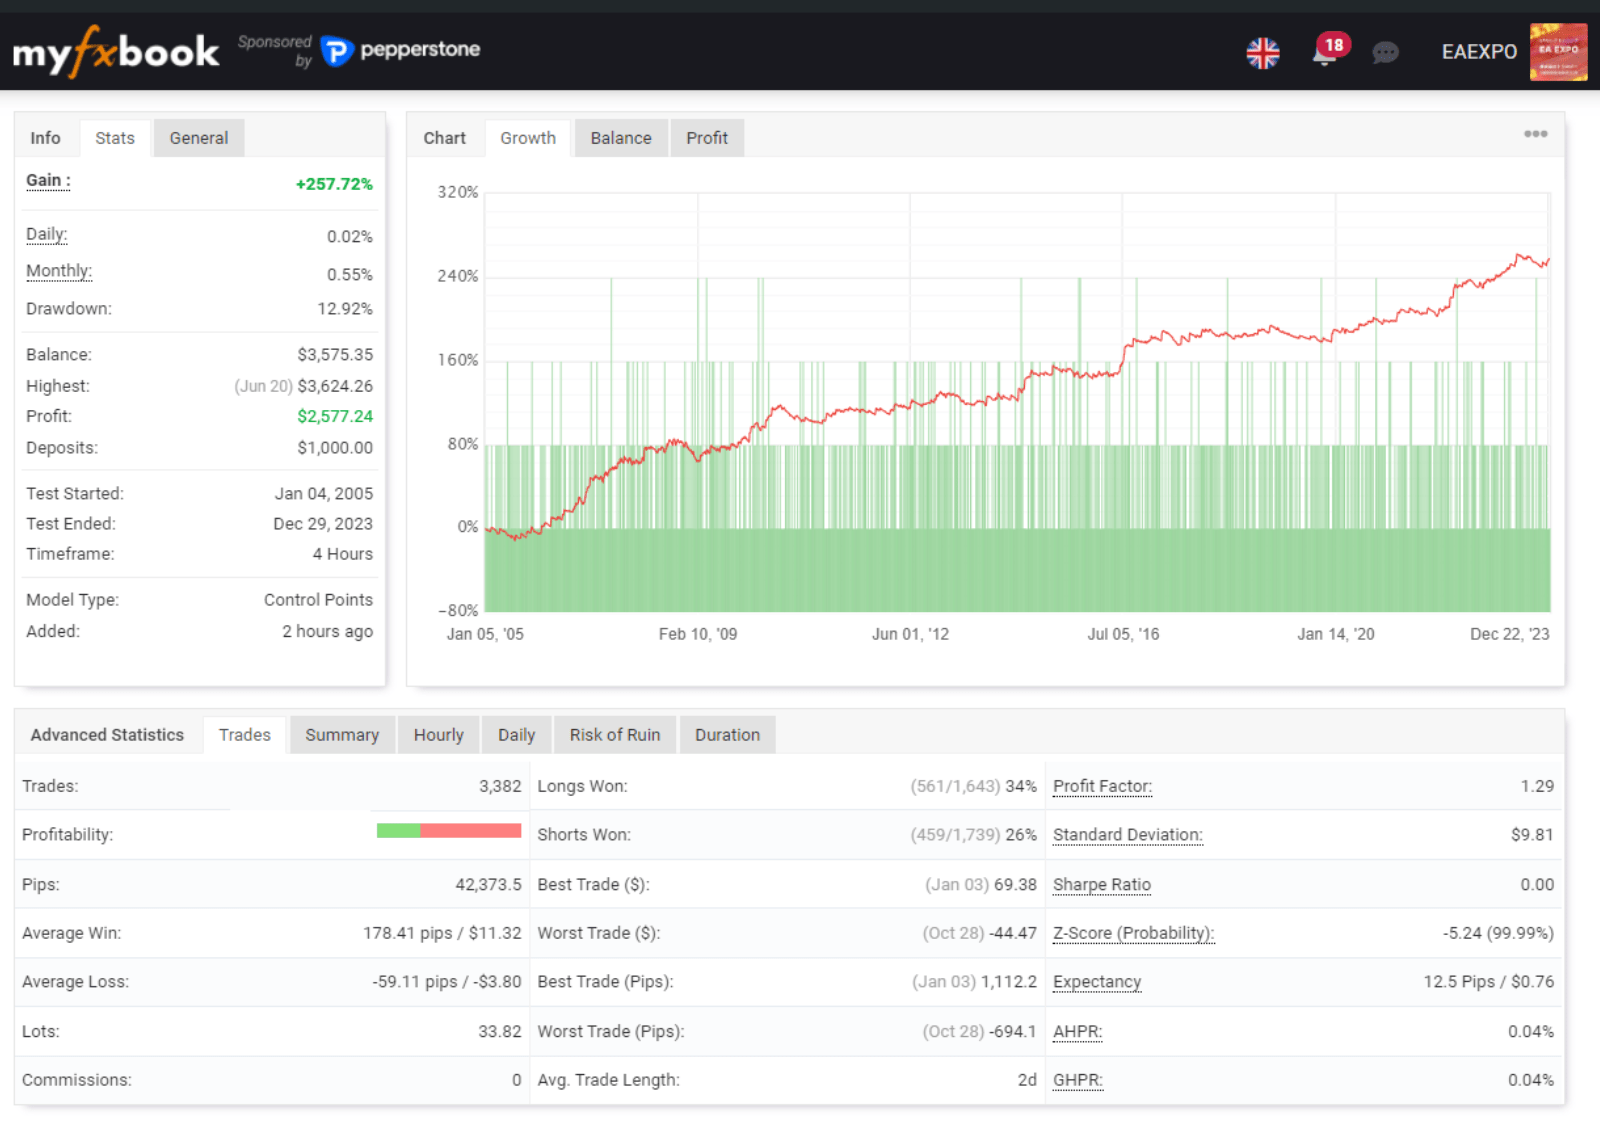Click the 1.29 profit factor value

(x=1537, y=786)
